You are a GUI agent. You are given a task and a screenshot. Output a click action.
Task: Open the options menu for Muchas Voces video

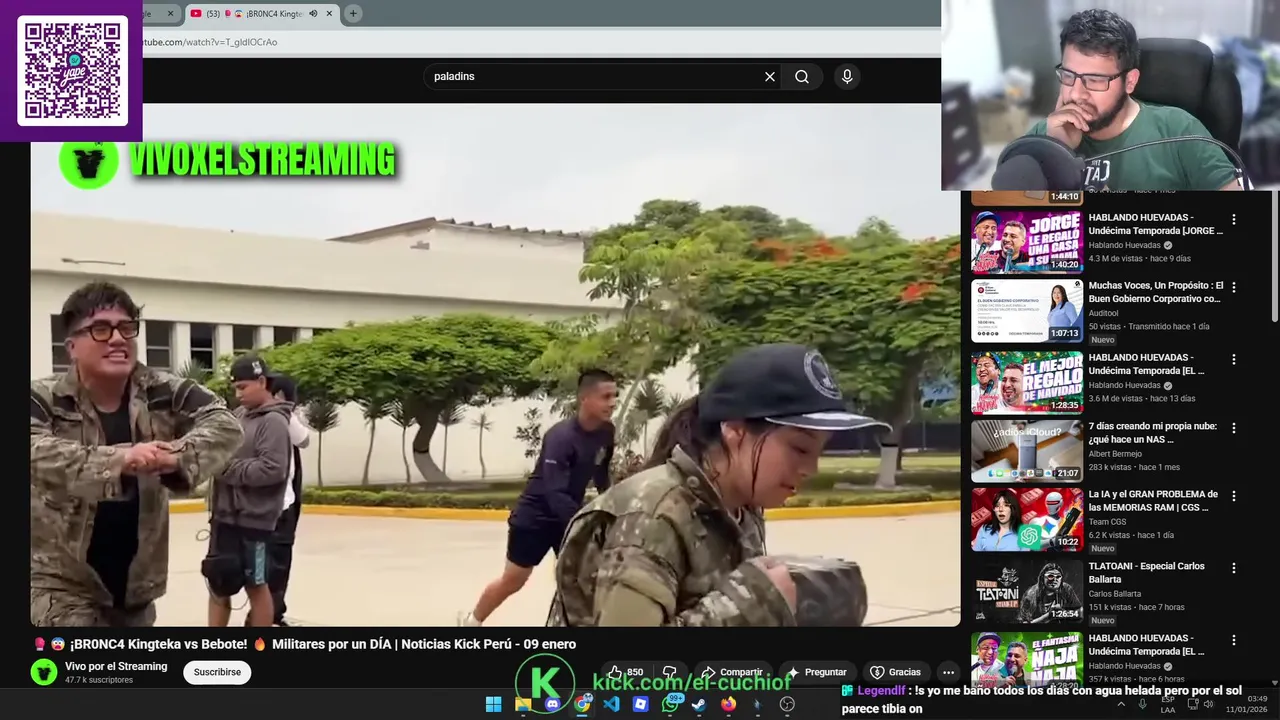click(1233, 287)
